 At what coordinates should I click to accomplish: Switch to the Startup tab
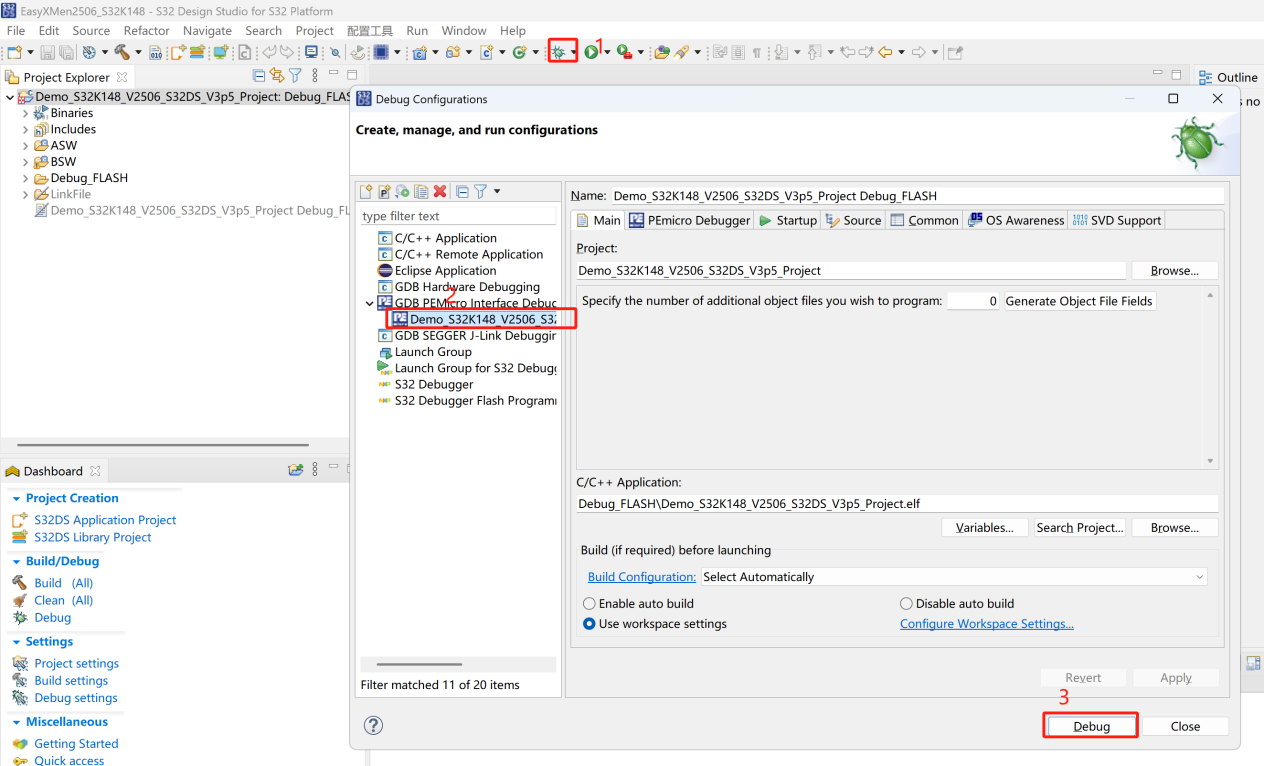[788, 220]
